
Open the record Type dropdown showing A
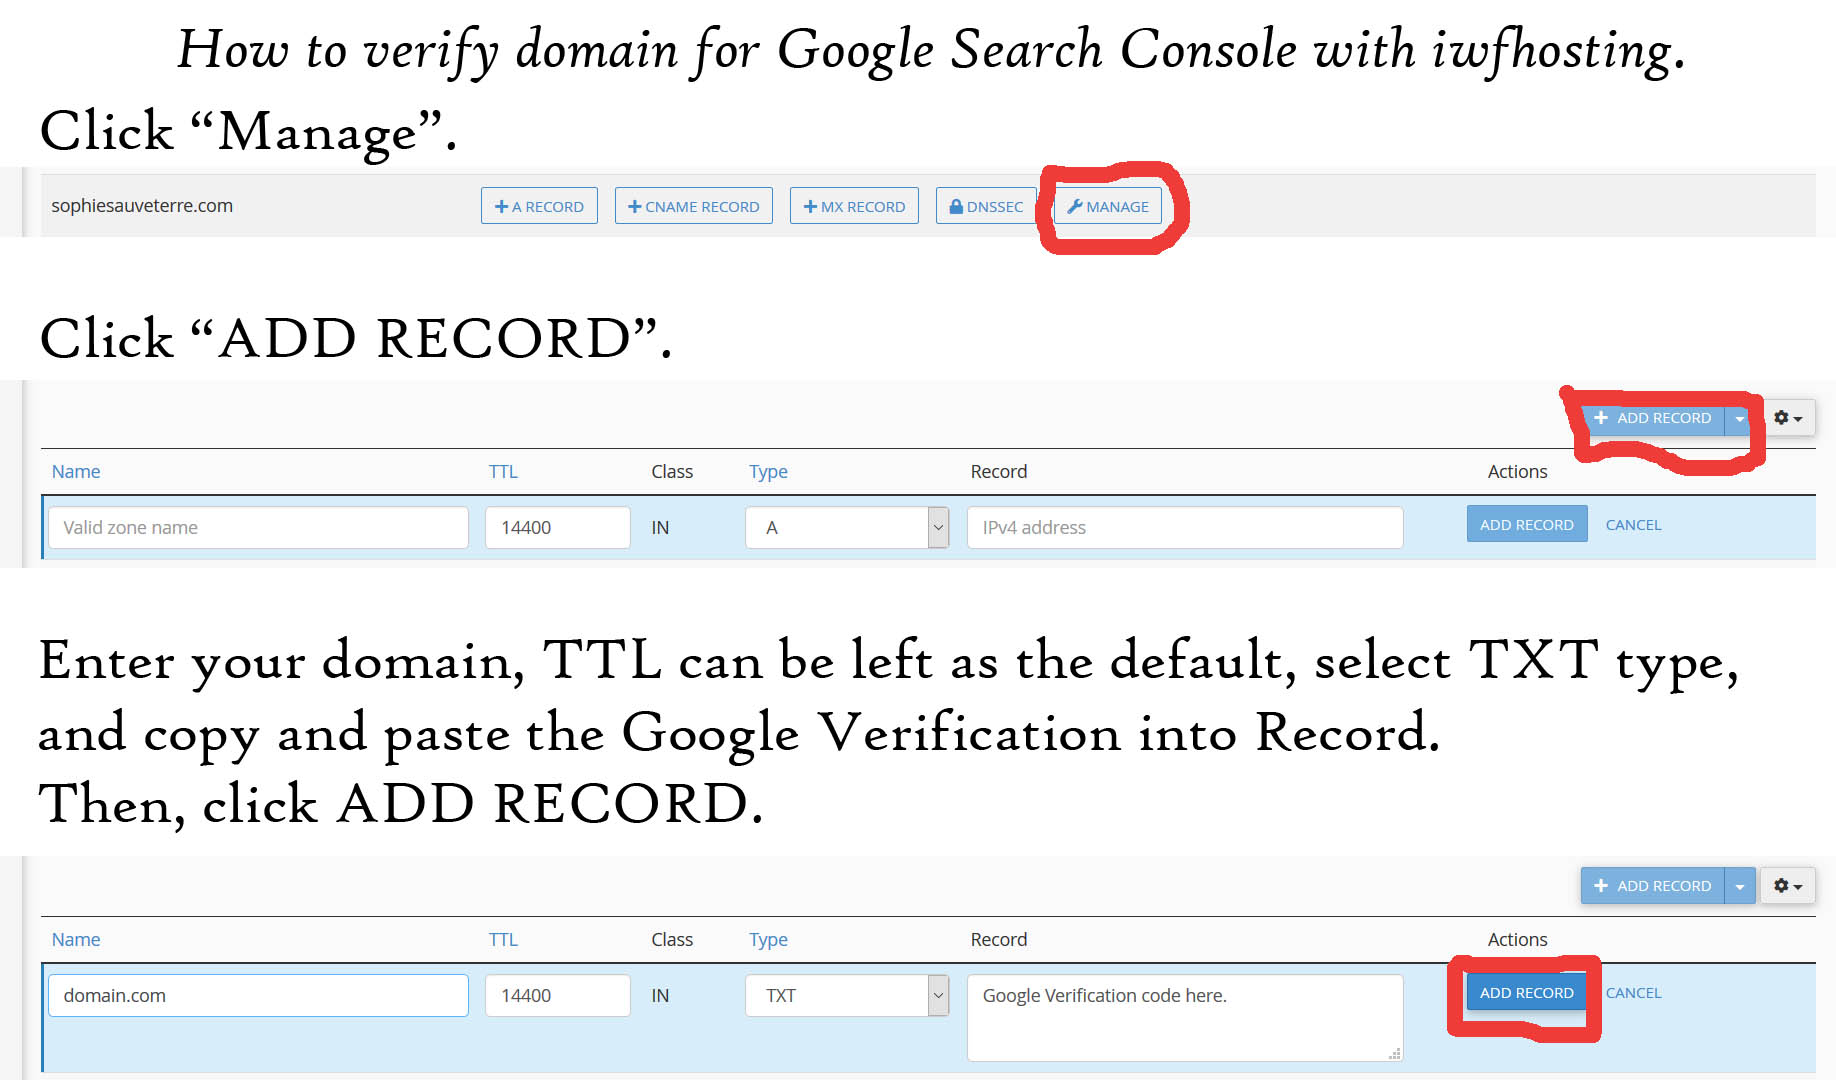click(x=846, y=527)
